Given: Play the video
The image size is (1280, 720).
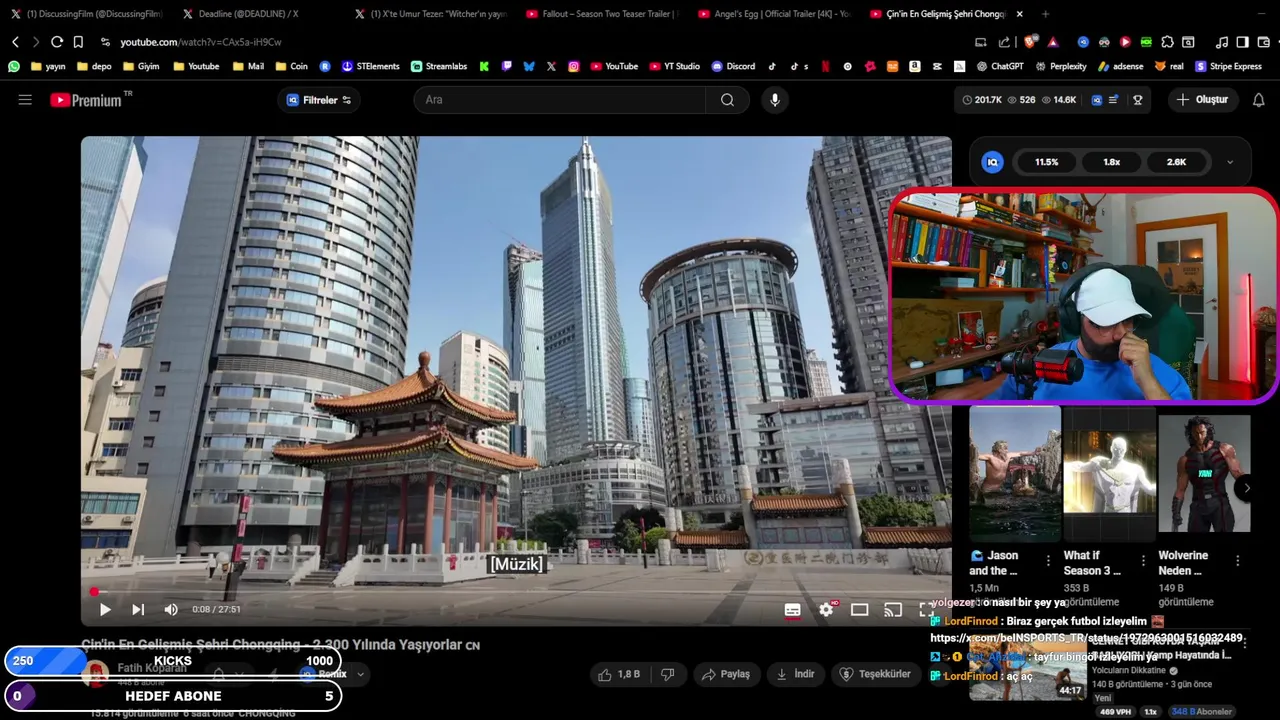Looking at the screenshot, I should click(x=105, y=609).
